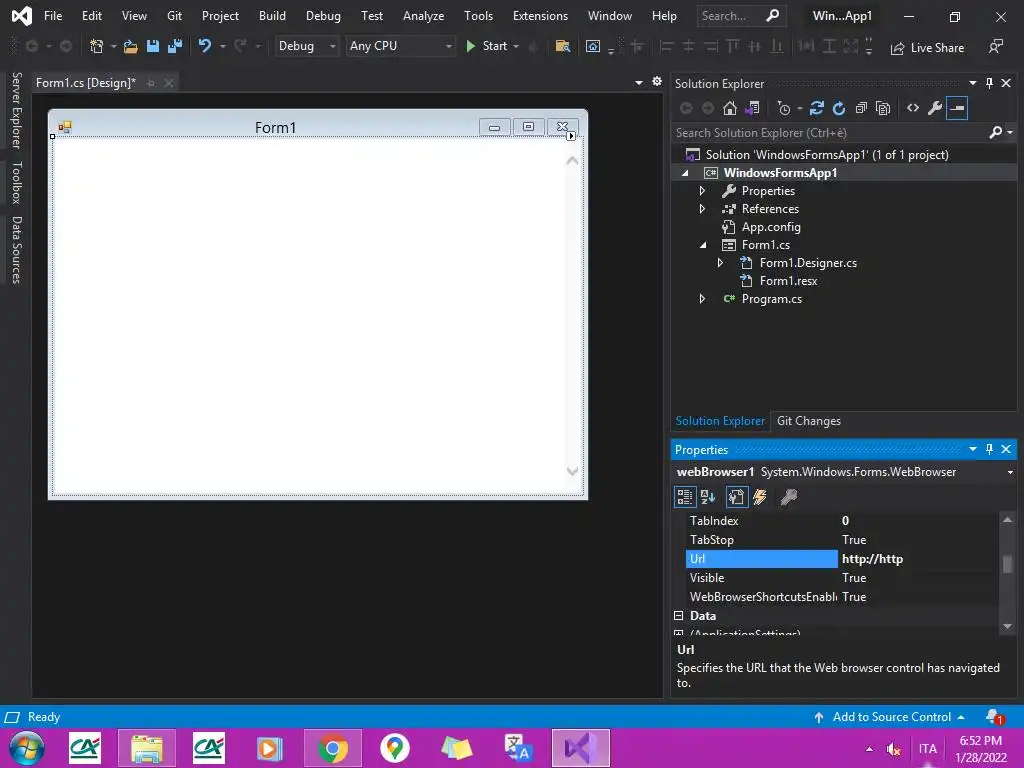The image size is (1024, 768).
Task: Switch views with the Solution Explorer views icon
Action: click(752, 108)
